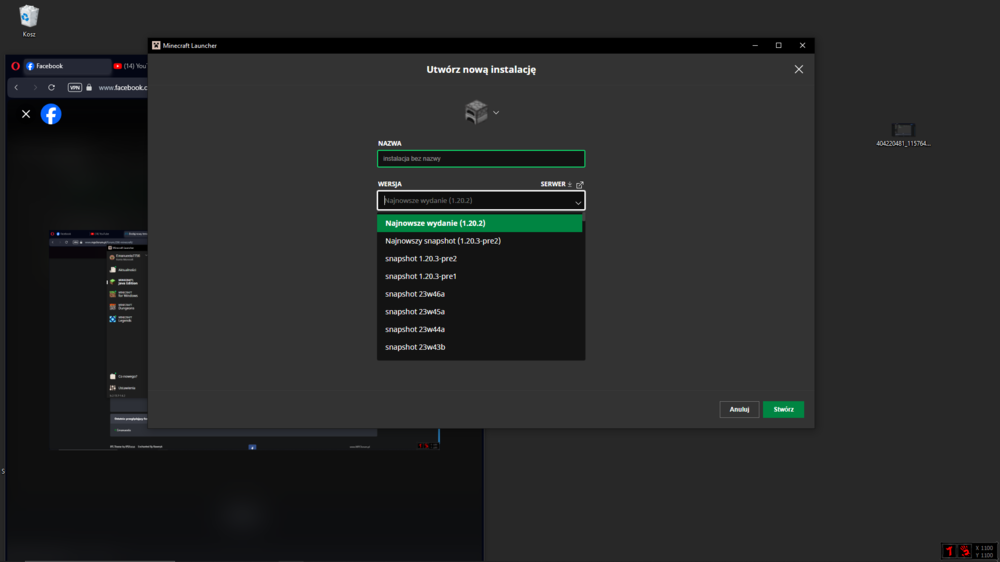
Task: Choose snapshot 1.20.3-pre1 from list
Action: 480,276
